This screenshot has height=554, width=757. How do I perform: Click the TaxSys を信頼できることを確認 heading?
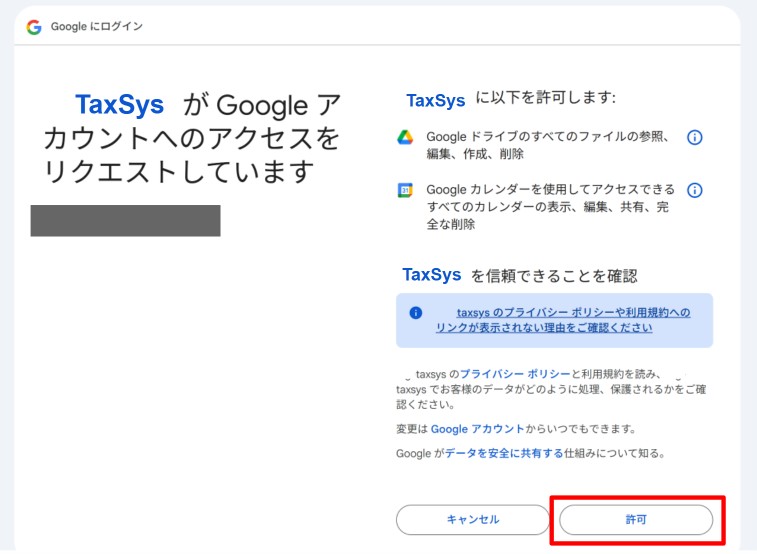coord(520,275)
